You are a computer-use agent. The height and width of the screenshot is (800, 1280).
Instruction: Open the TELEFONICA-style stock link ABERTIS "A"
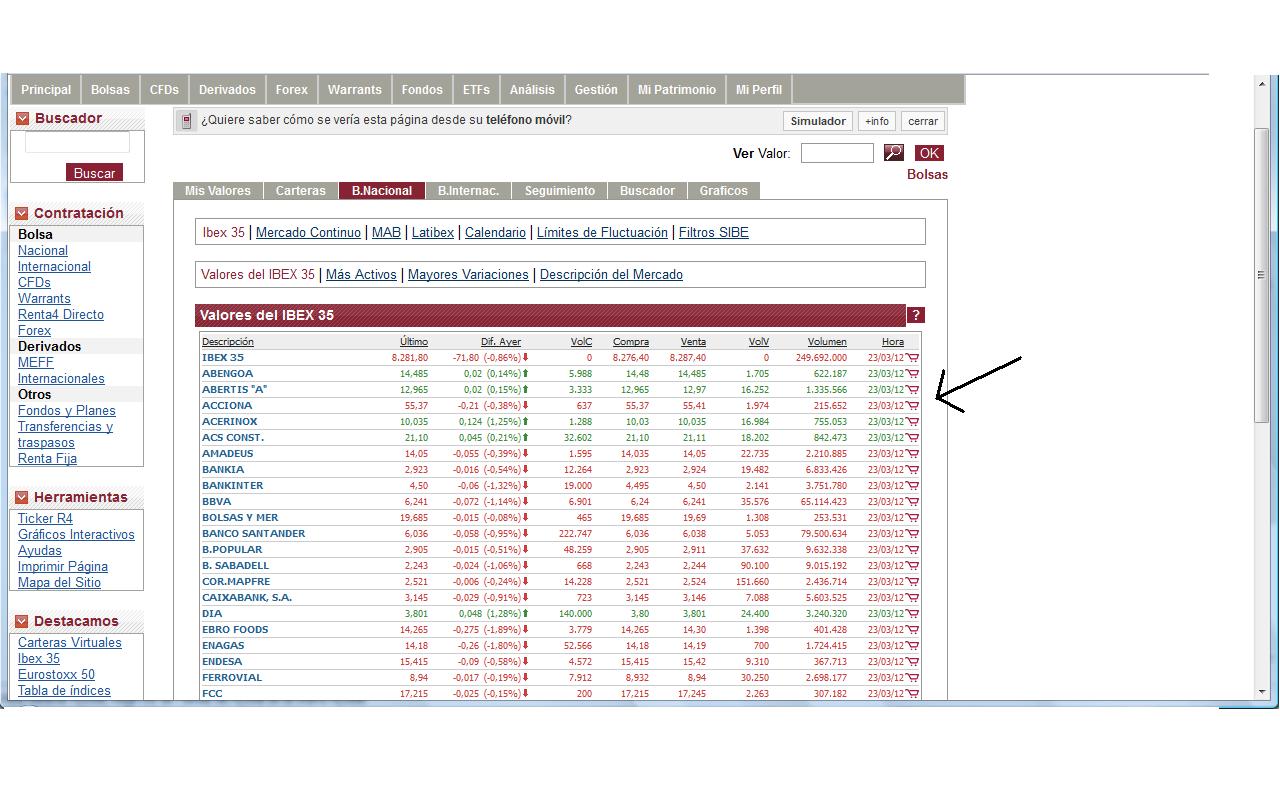pyautogui.click(x=235, y=390)
